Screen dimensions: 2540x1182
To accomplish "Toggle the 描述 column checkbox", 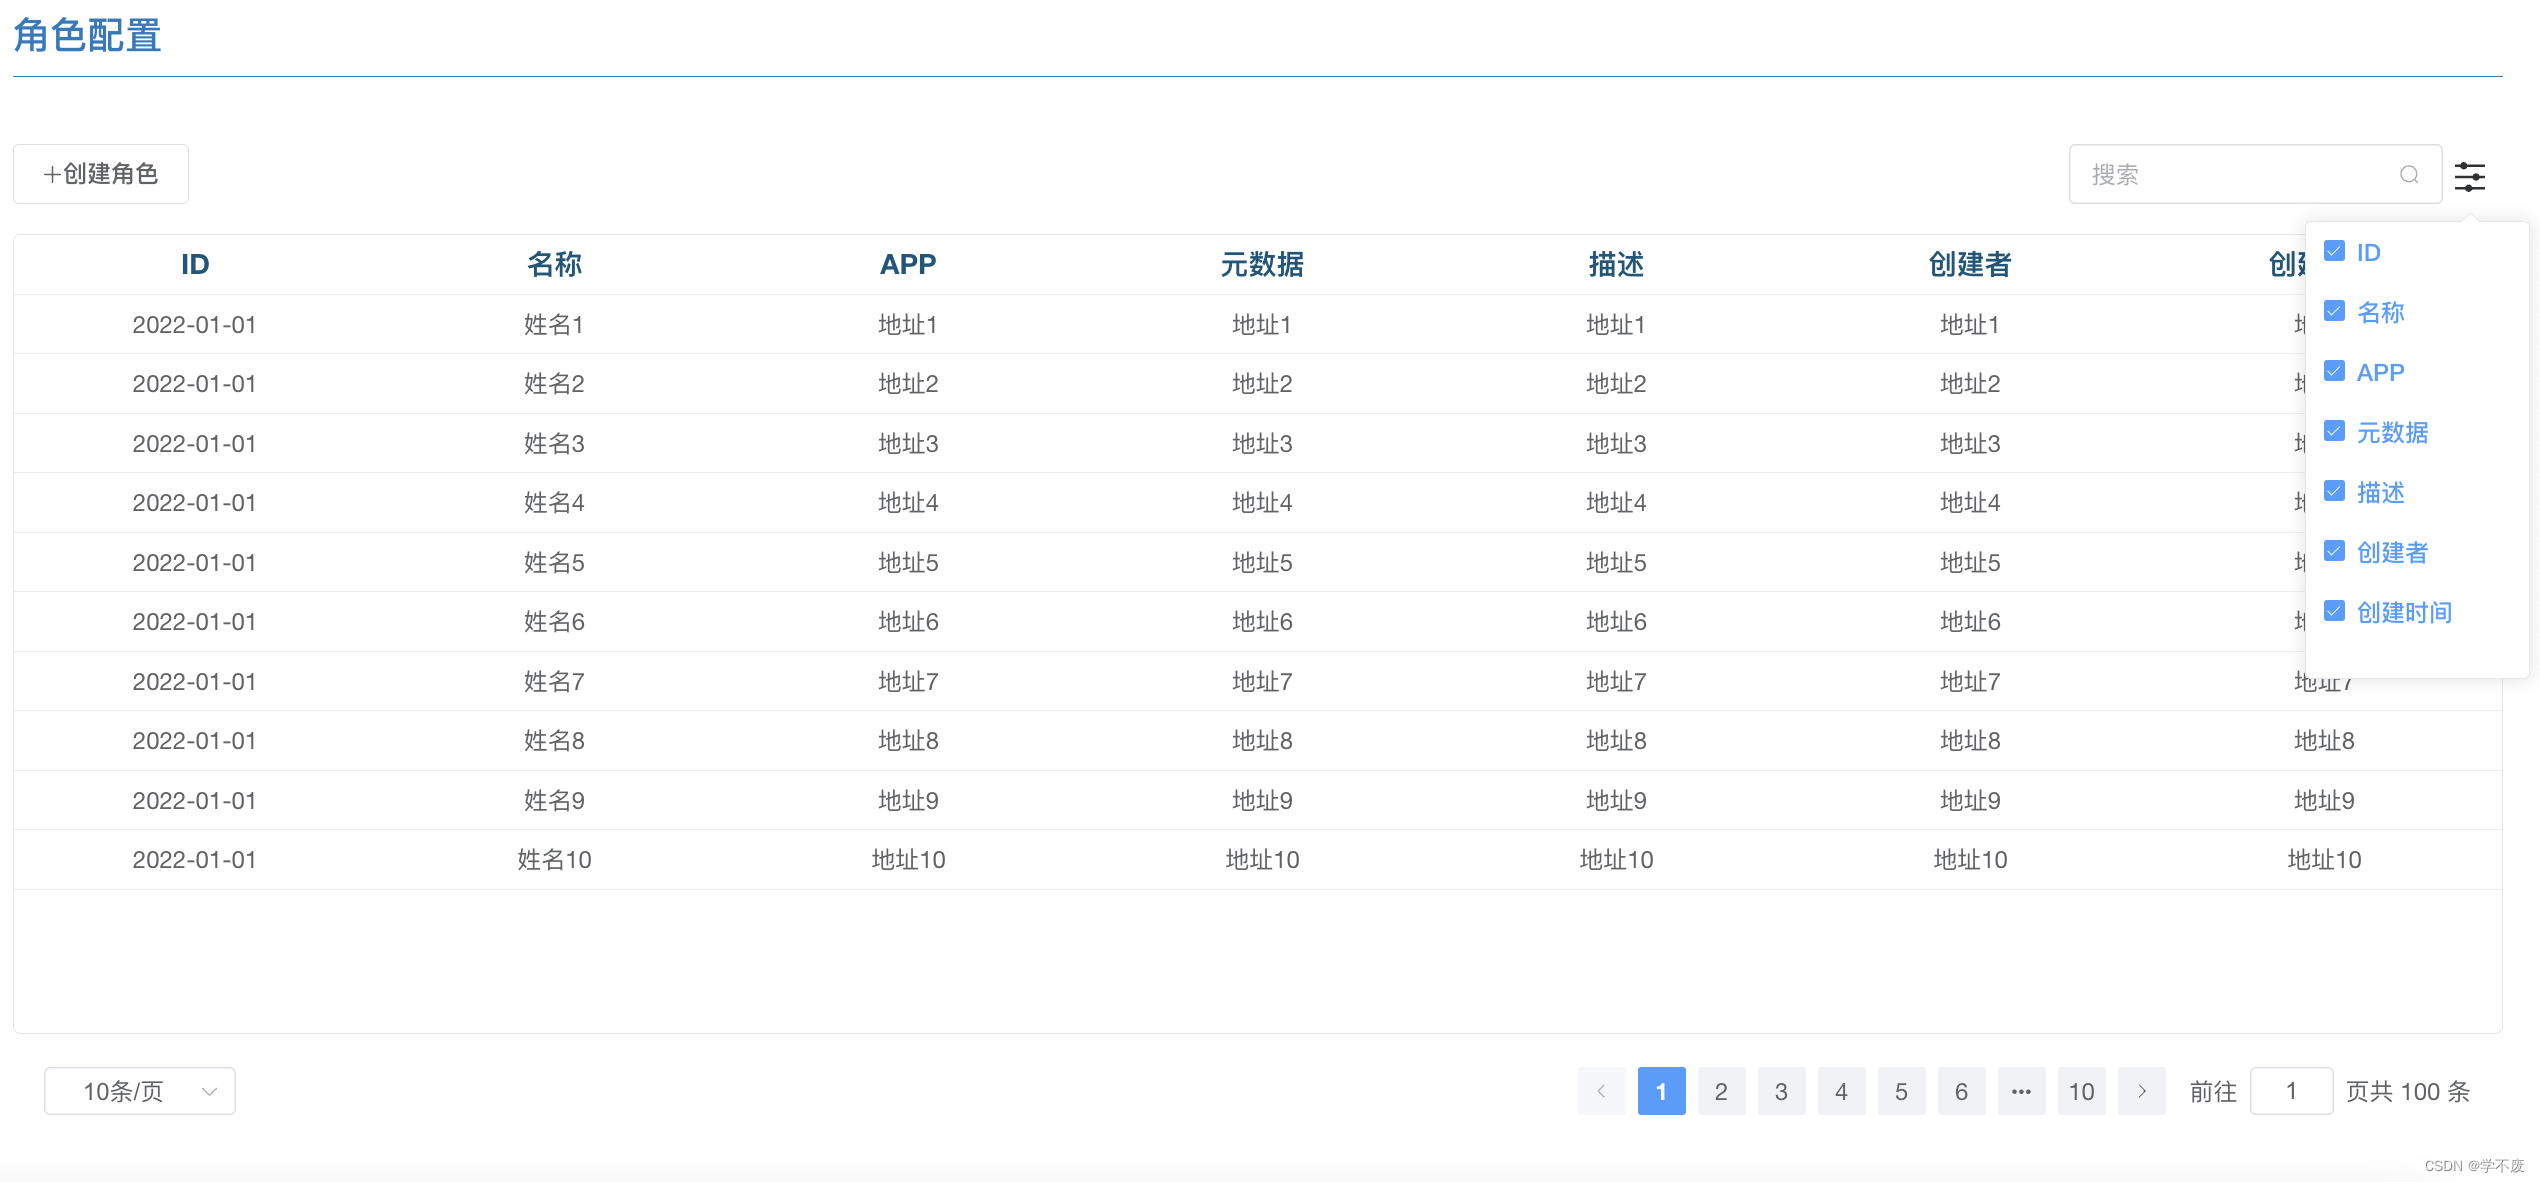I will 2335,491.
